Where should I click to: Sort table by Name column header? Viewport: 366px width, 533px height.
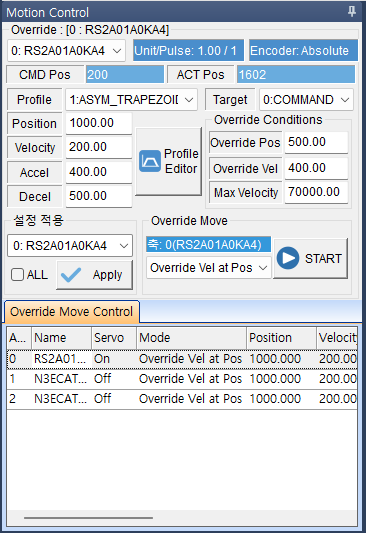click(62, 338)
